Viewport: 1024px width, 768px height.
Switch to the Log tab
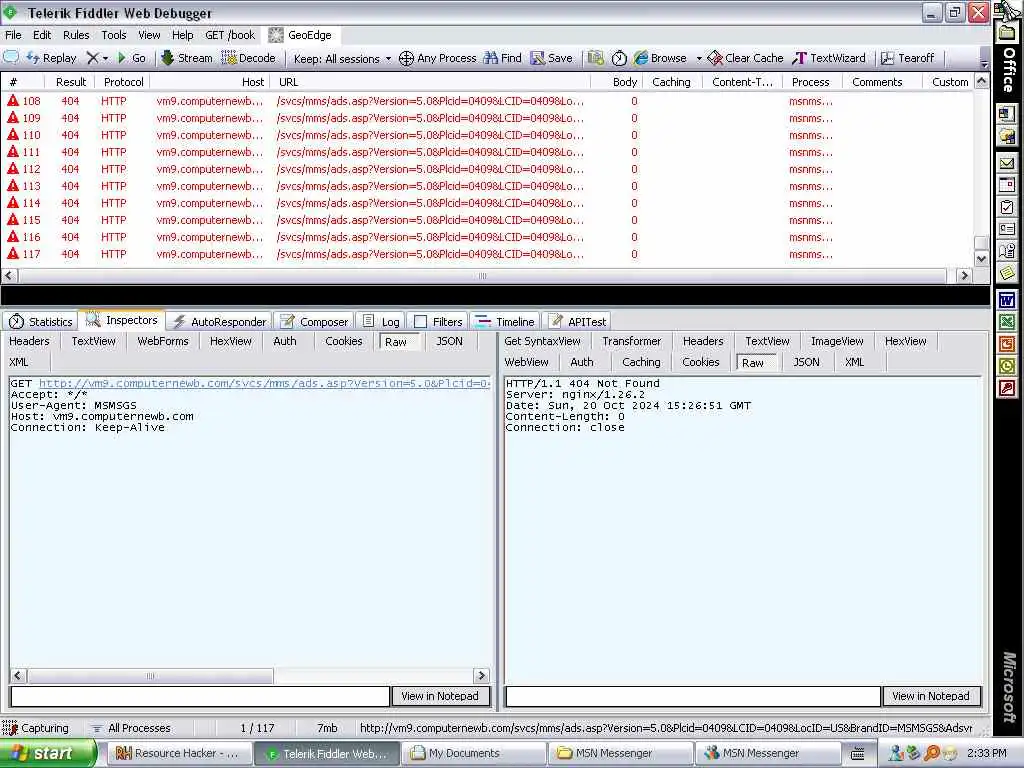coord(381,321)
